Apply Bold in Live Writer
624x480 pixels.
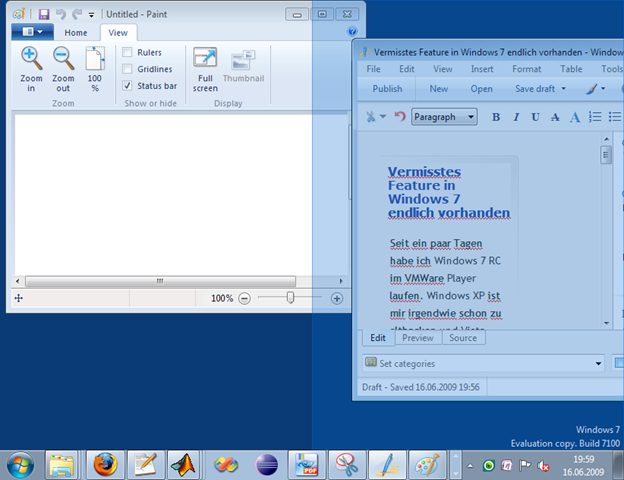click(496, 117)
